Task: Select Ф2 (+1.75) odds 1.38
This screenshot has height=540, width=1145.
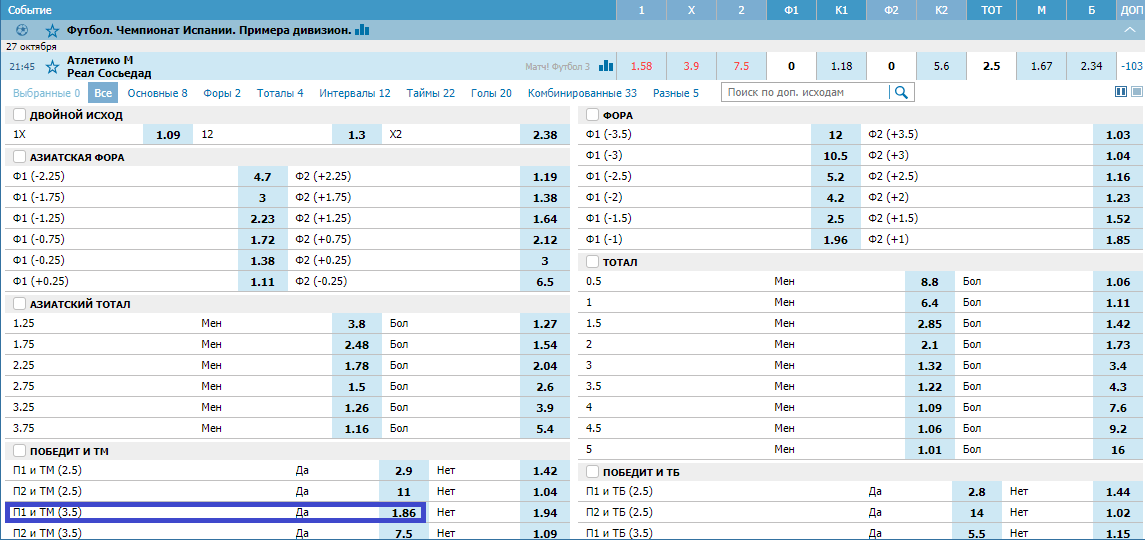Action: point(545,197)
